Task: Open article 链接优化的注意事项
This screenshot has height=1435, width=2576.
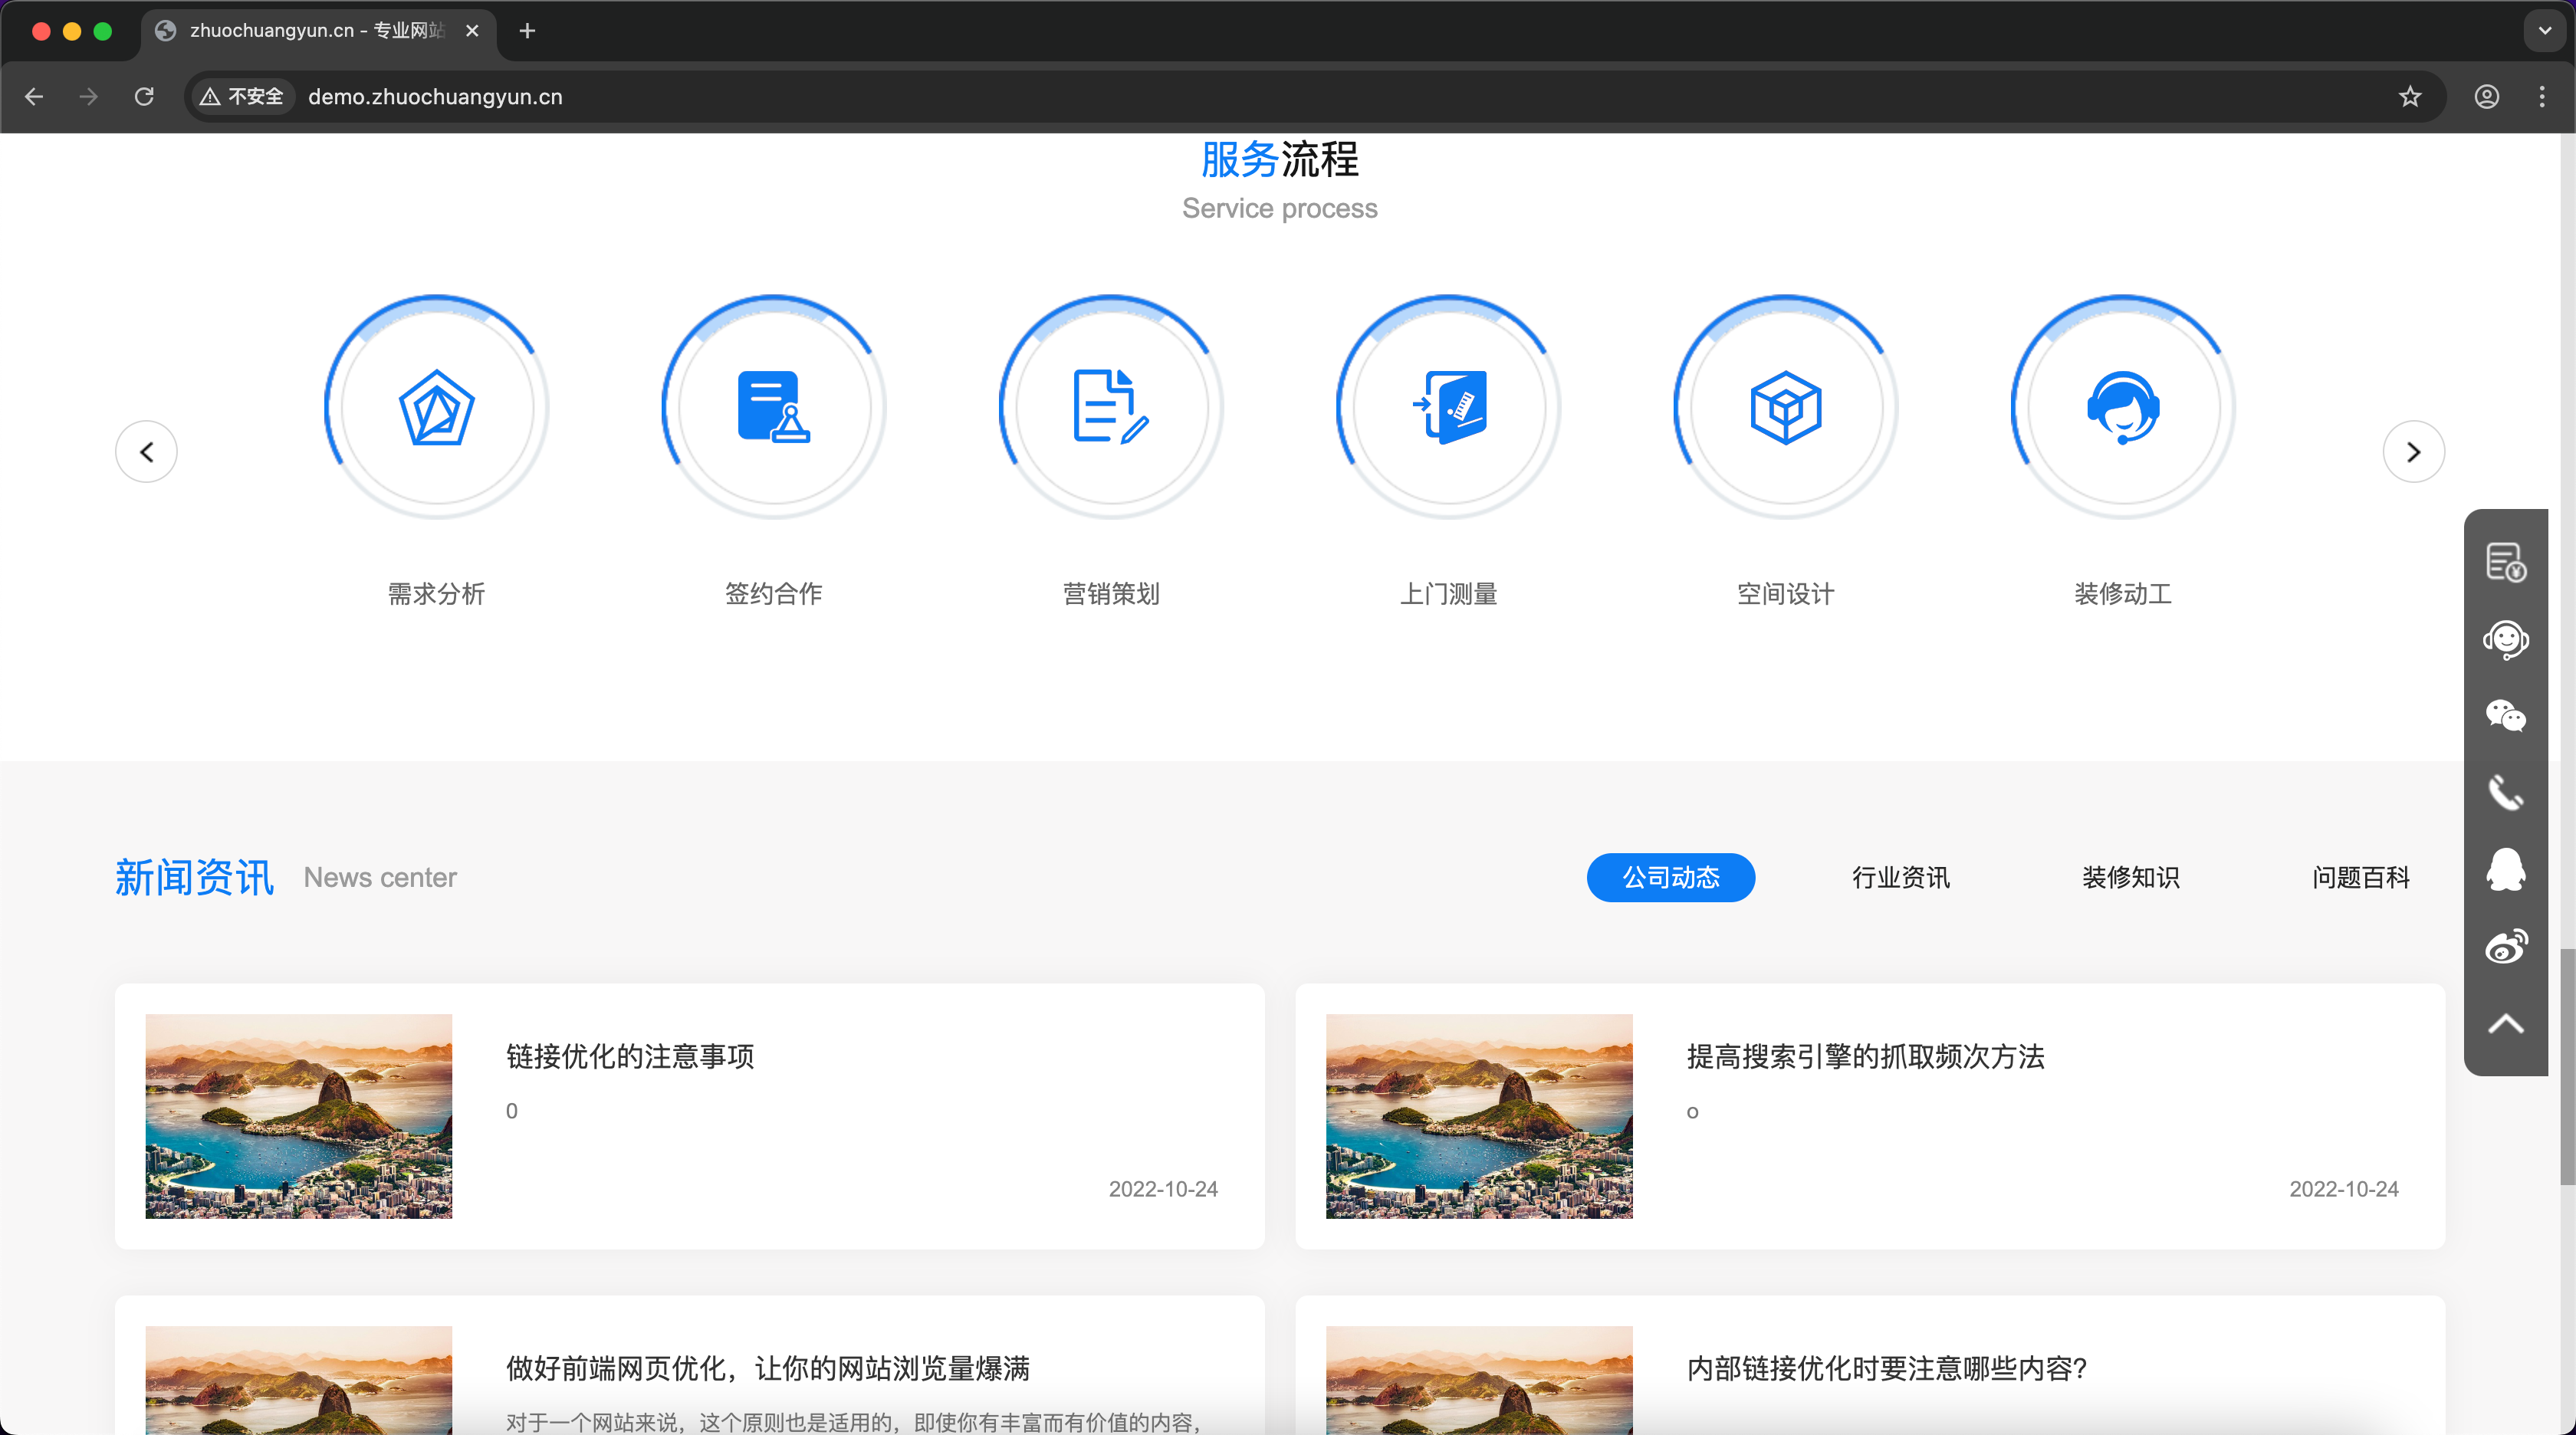Action: click(630, 1056)
